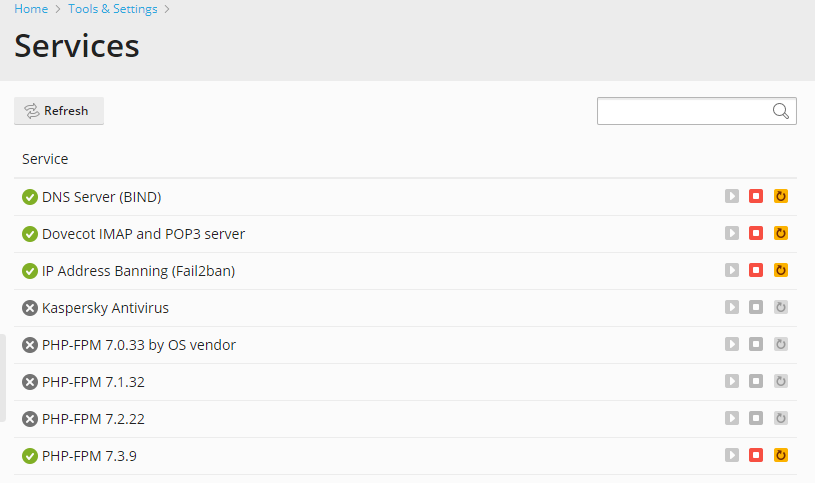815x483 pixels.
Task: Restart the PHP-FPM 7.3.9 service
Action: click(781, 455)
